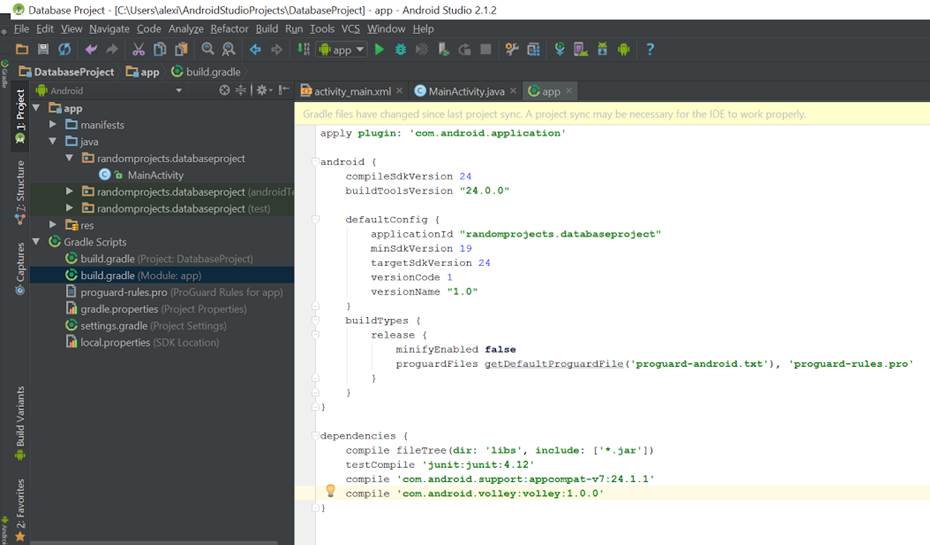Open Replace with the second magnifier icon

click(x=228, y=49)
